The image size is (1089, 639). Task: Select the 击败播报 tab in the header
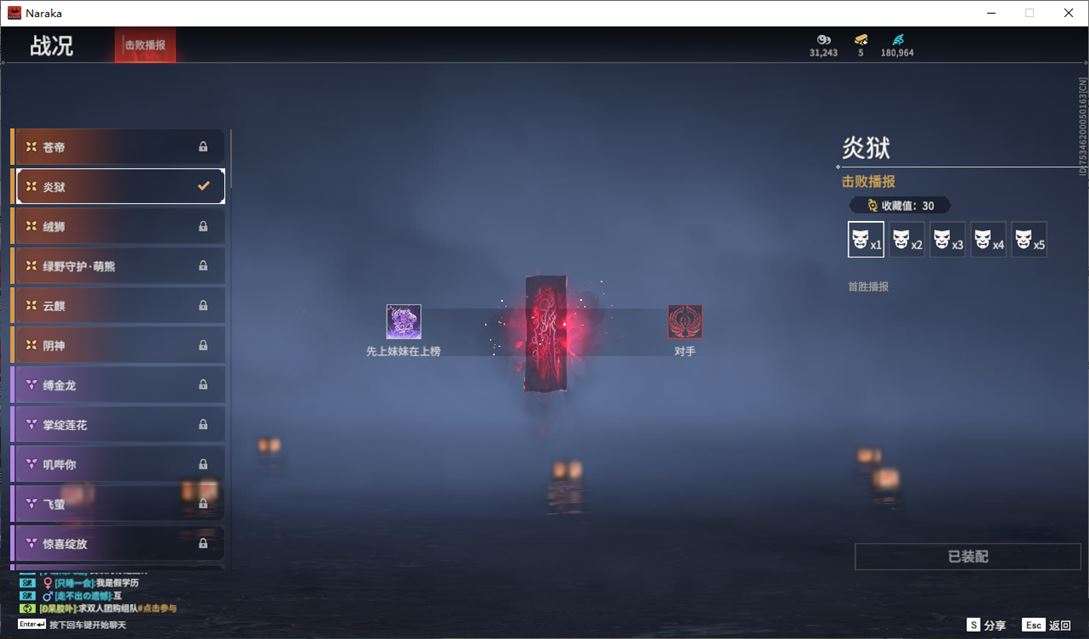145,45
